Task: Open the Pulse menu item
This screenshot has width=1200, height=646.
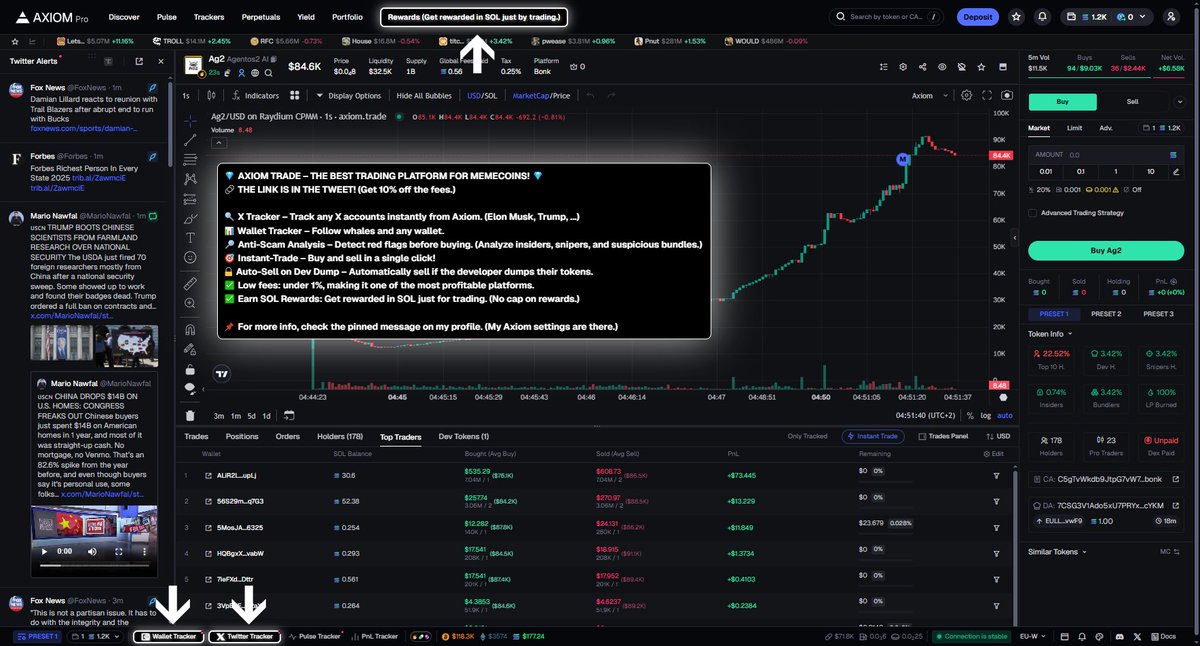Action: tap(167, 17)
